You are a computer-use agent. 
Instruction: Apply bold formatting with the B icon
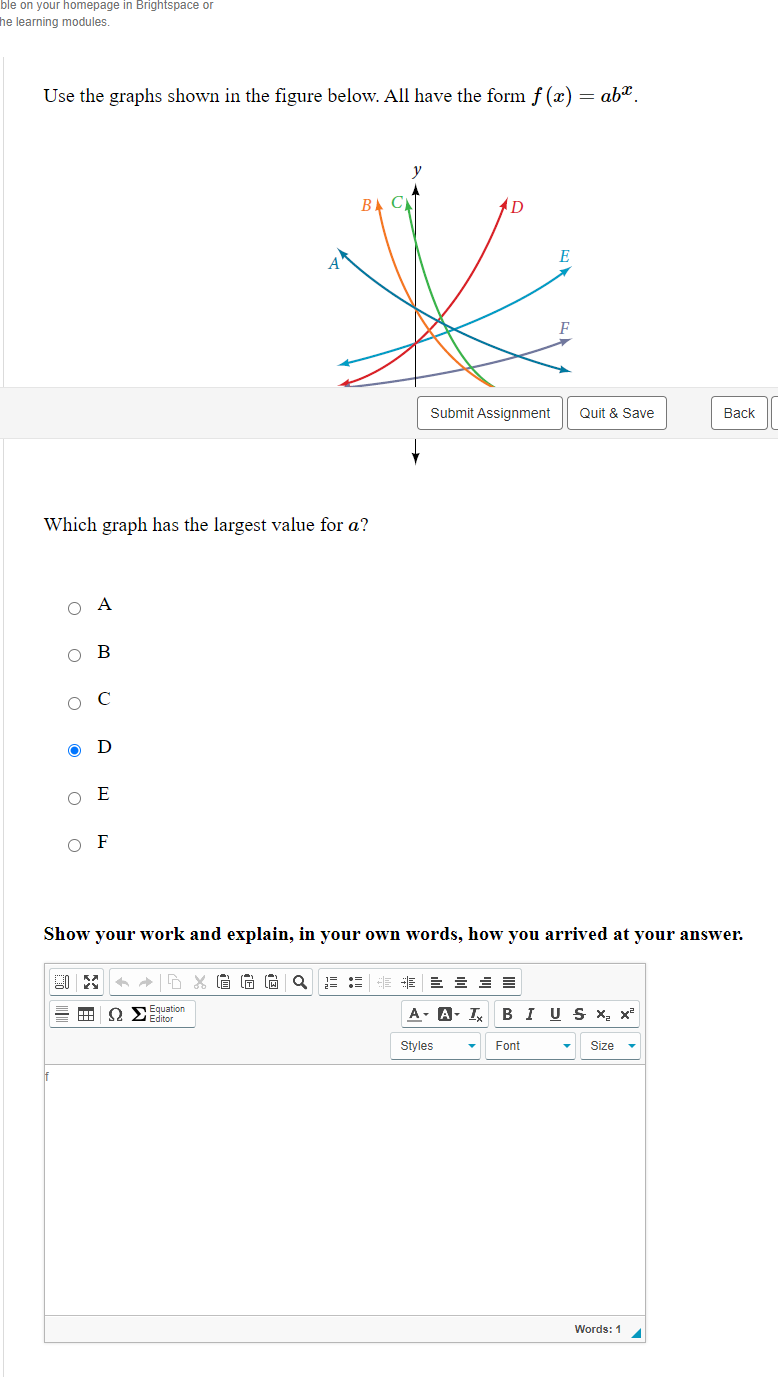pyautogui.click(x=508, y=1014)
